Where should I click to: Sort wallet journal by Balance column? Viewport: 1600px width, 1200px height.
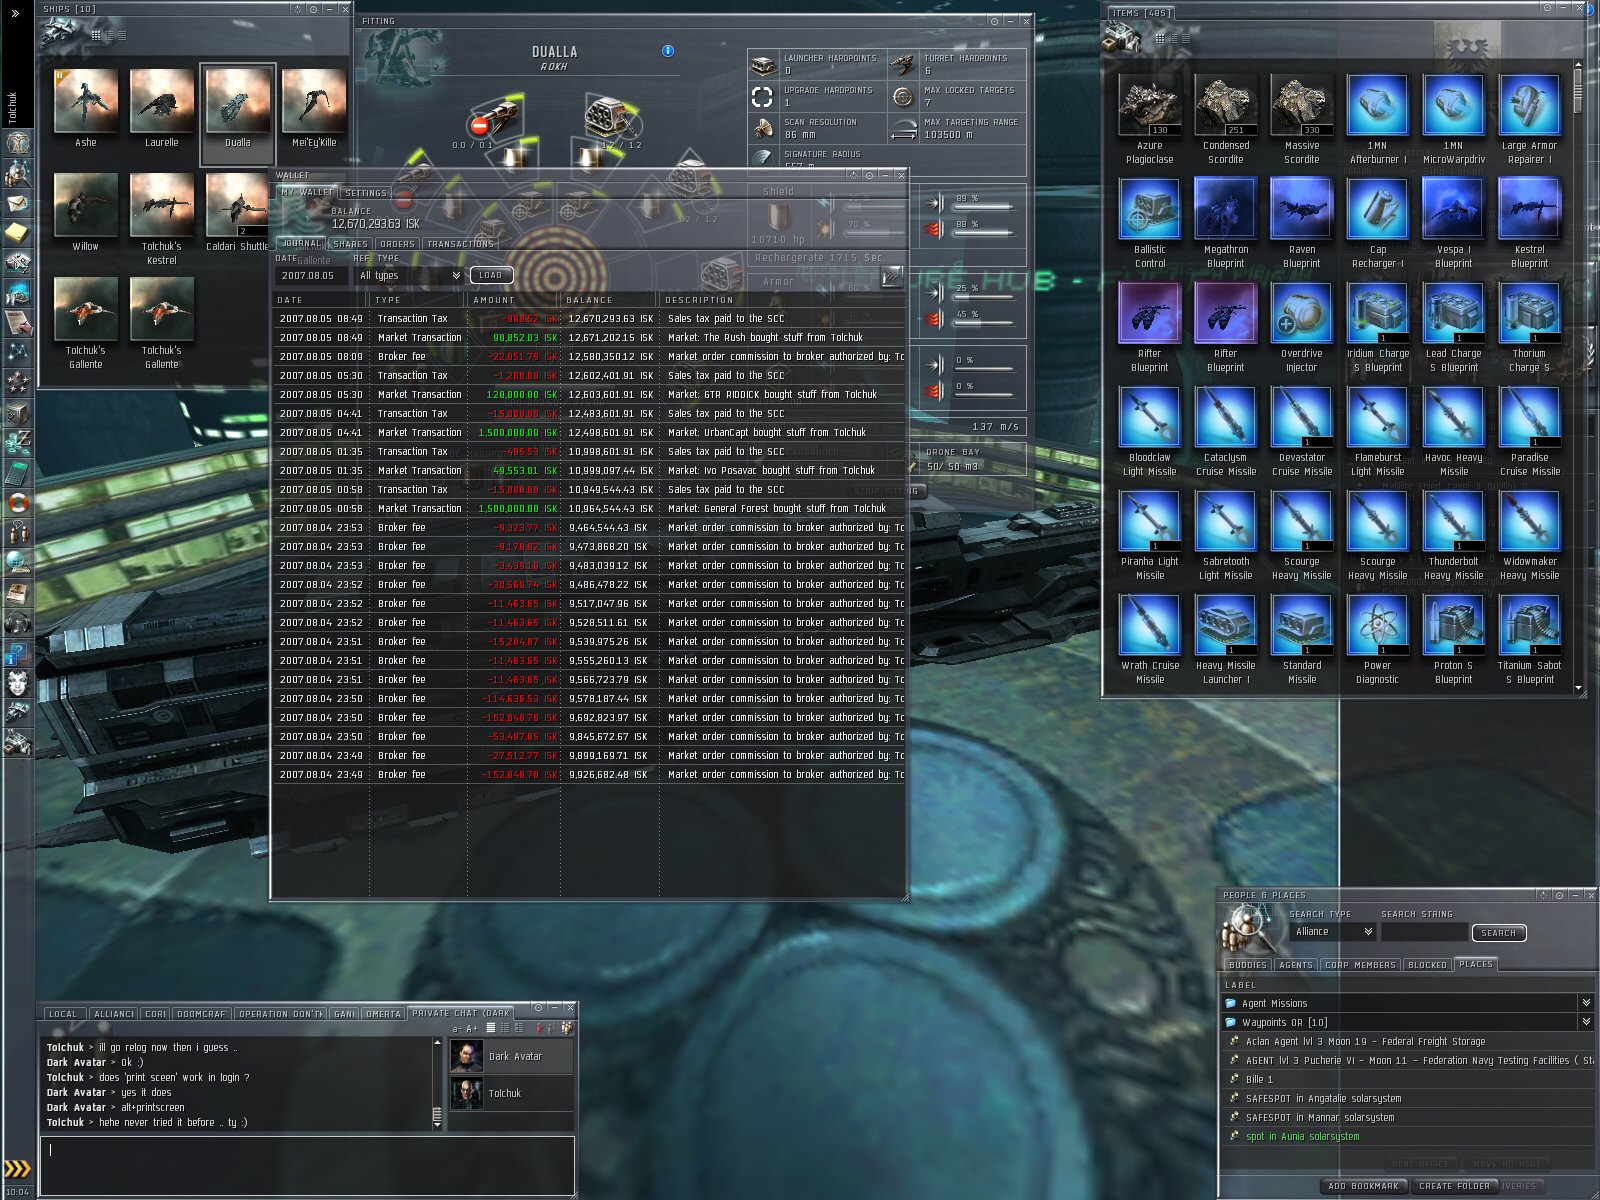609,299
